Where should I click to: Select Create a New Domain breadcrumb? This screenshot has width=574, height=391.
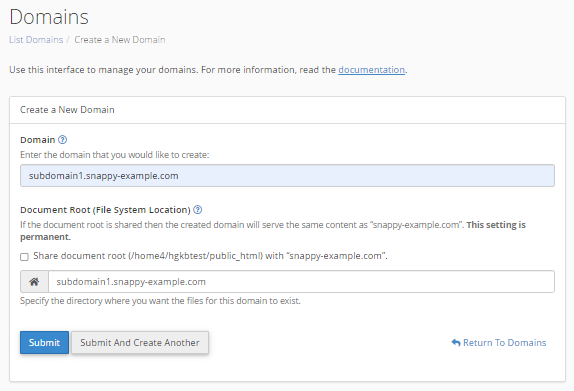coord(120,40)
